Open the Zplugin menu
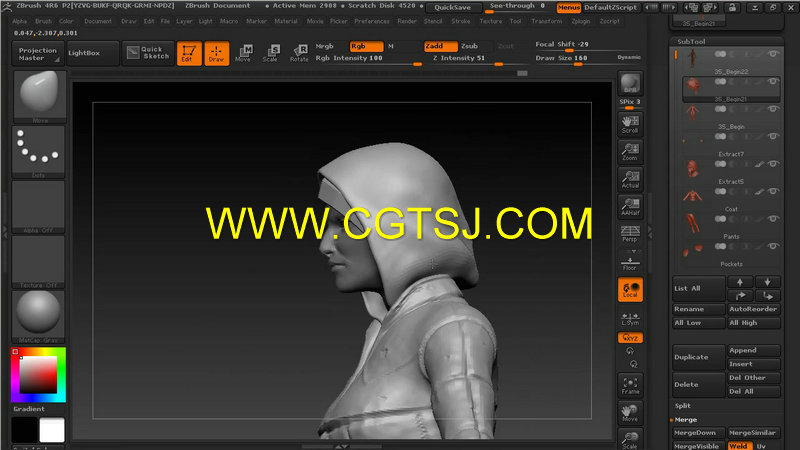The width and height of the screenshot is (800, 450). click(x=580, y=21)
